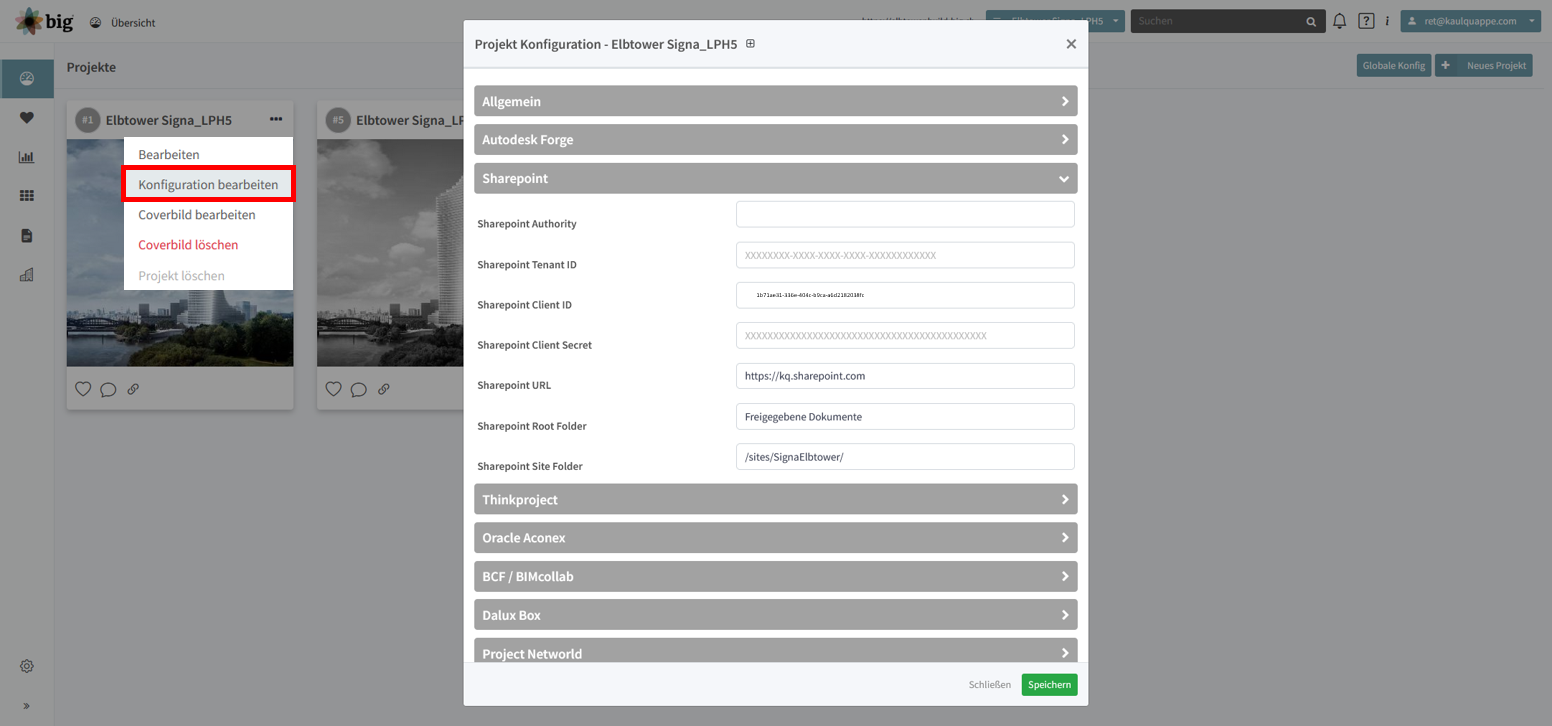Click the Sharepoint Authority input field
Viewport: 1552px width, 726px height.
point(905,214)
